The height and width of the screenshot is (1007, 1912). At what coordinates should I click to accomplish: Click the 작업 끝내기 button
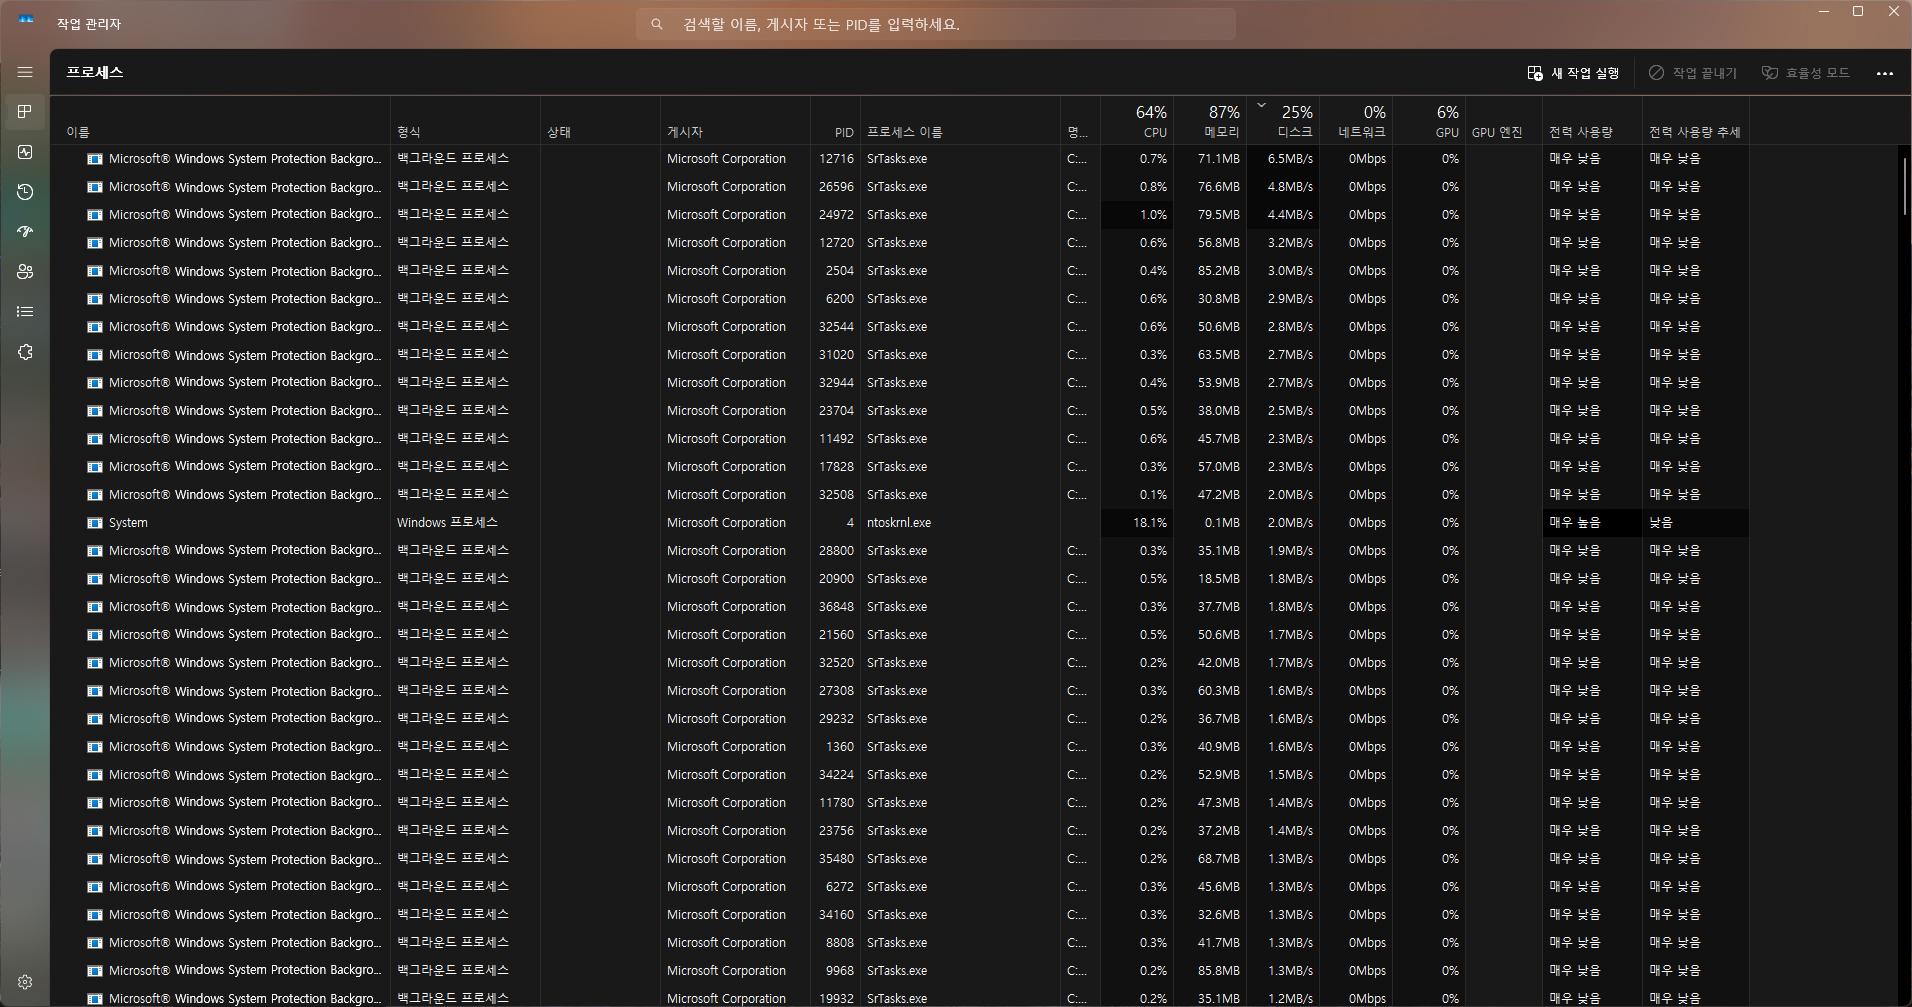[1692, 73]
